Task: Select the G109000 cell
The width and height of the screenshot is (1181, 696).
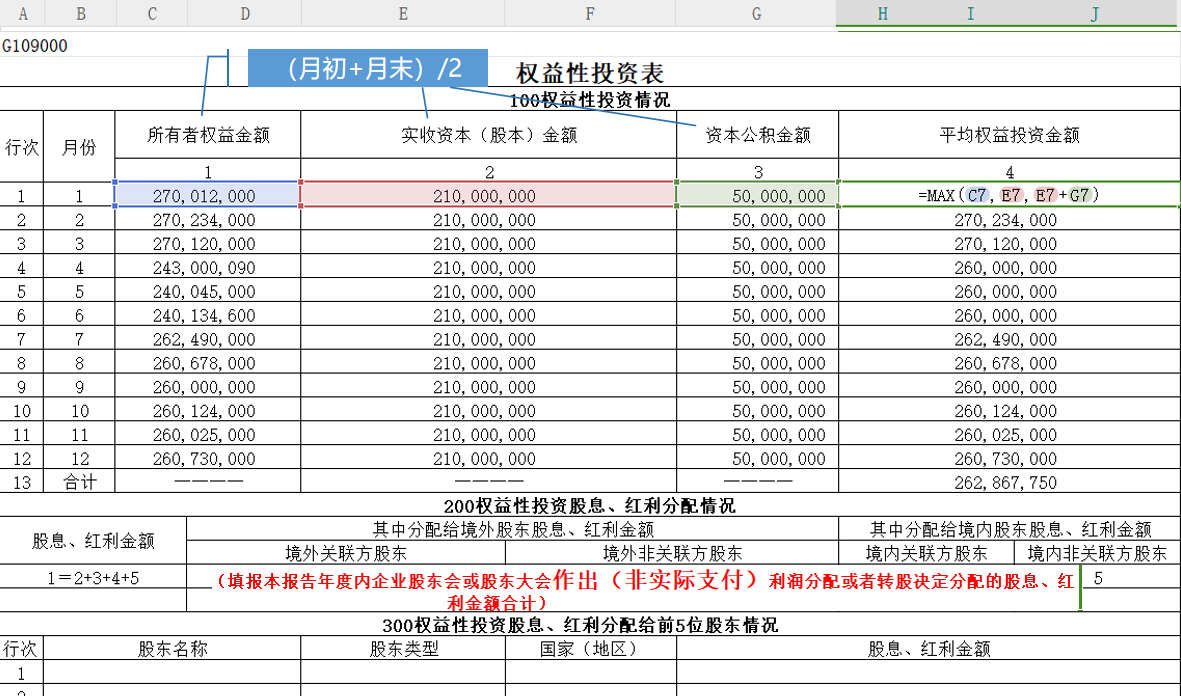Action: tap(36, 46)
